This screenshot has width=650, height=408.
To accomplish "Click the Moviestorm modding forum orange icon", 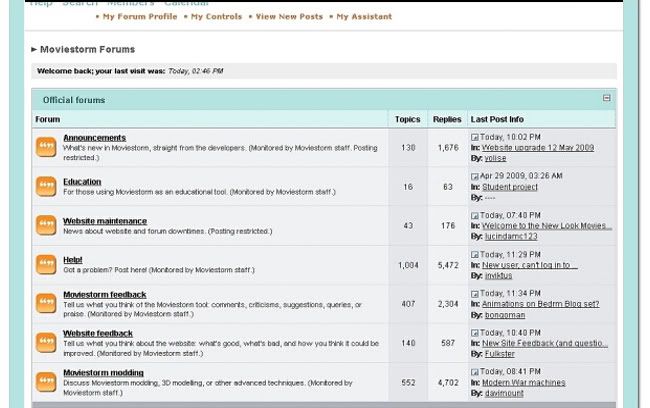I will (46, 382).
